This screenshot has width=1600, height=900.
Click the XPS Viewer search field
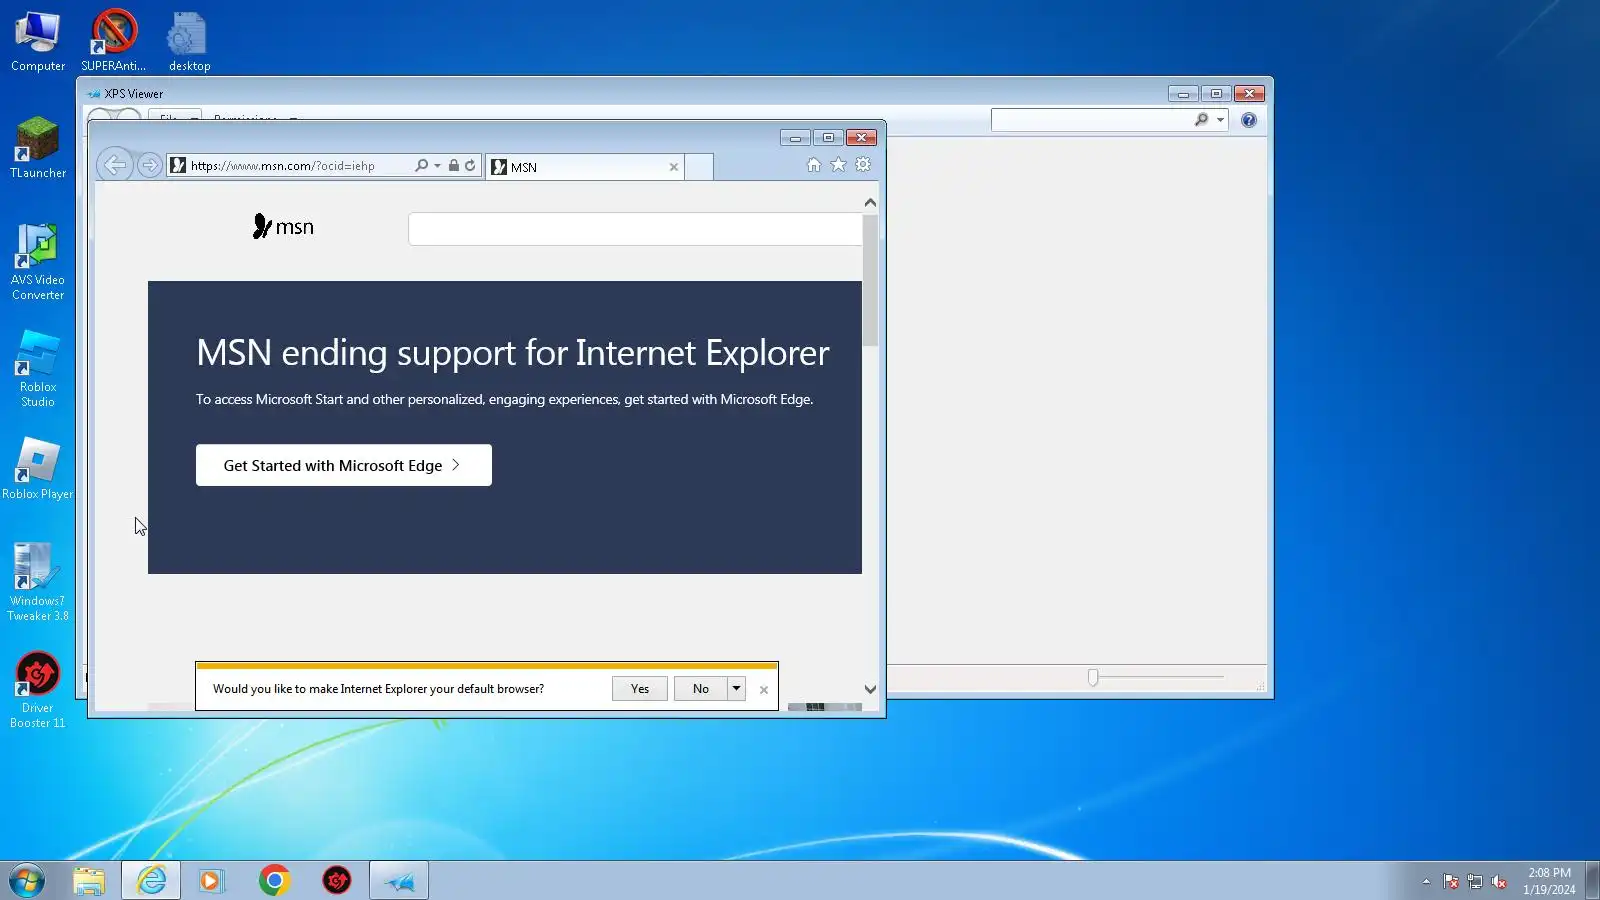1090,120
